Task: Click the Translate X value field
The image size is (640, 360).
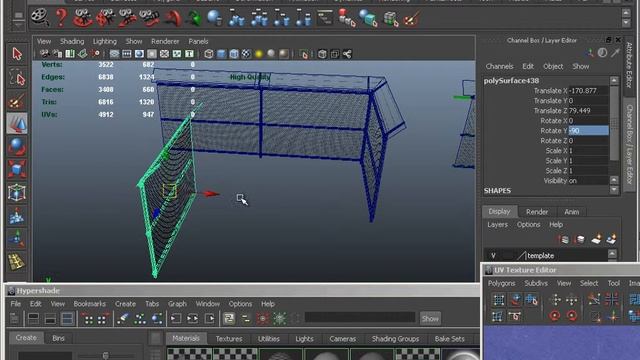Action: tap(588, 91)
